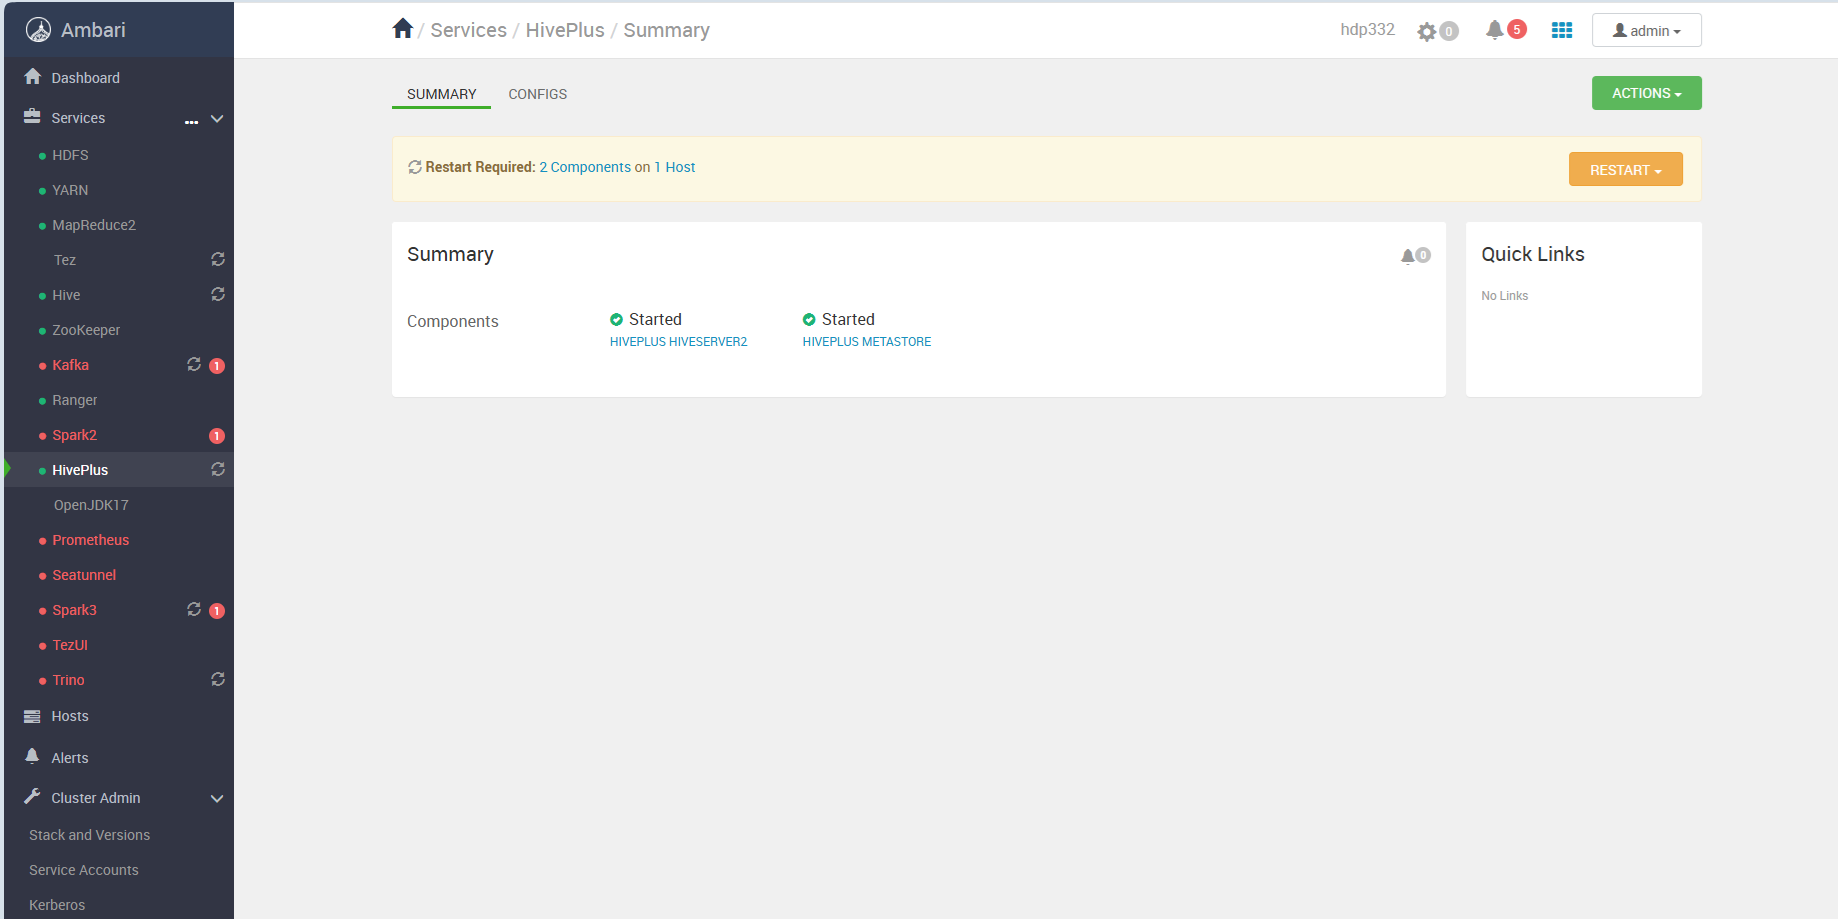The image size is (1838, 919).
Task: Click the Spark3 alert badge
Action: coord(217,611)
